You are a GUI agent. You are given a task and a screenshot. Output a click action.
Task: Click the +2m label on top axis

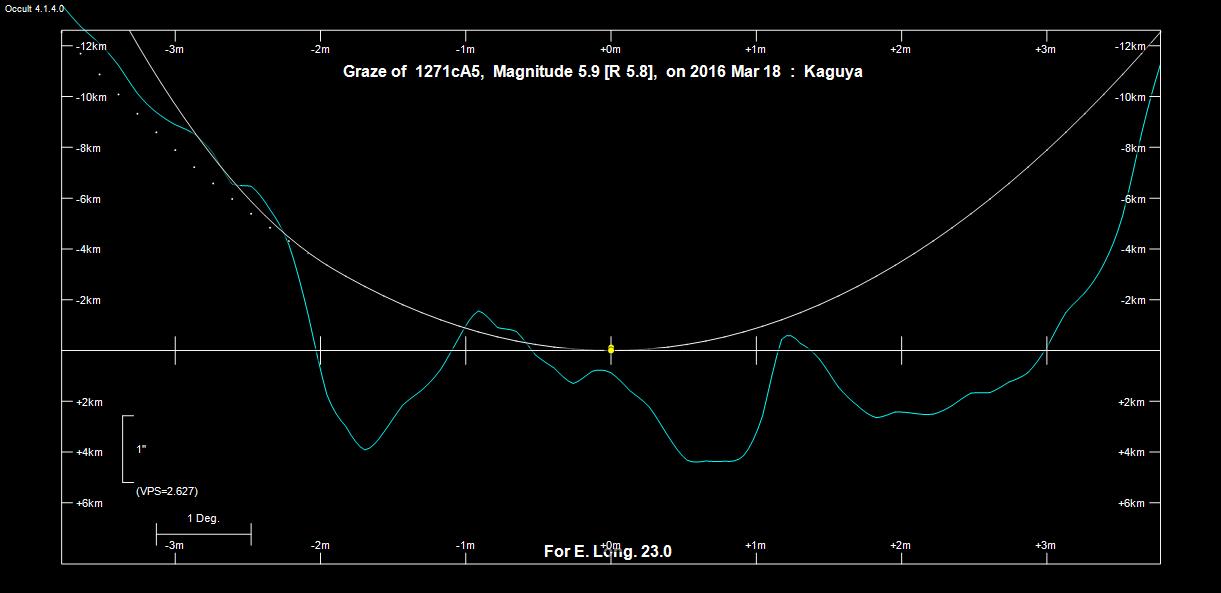pos(900,49)
